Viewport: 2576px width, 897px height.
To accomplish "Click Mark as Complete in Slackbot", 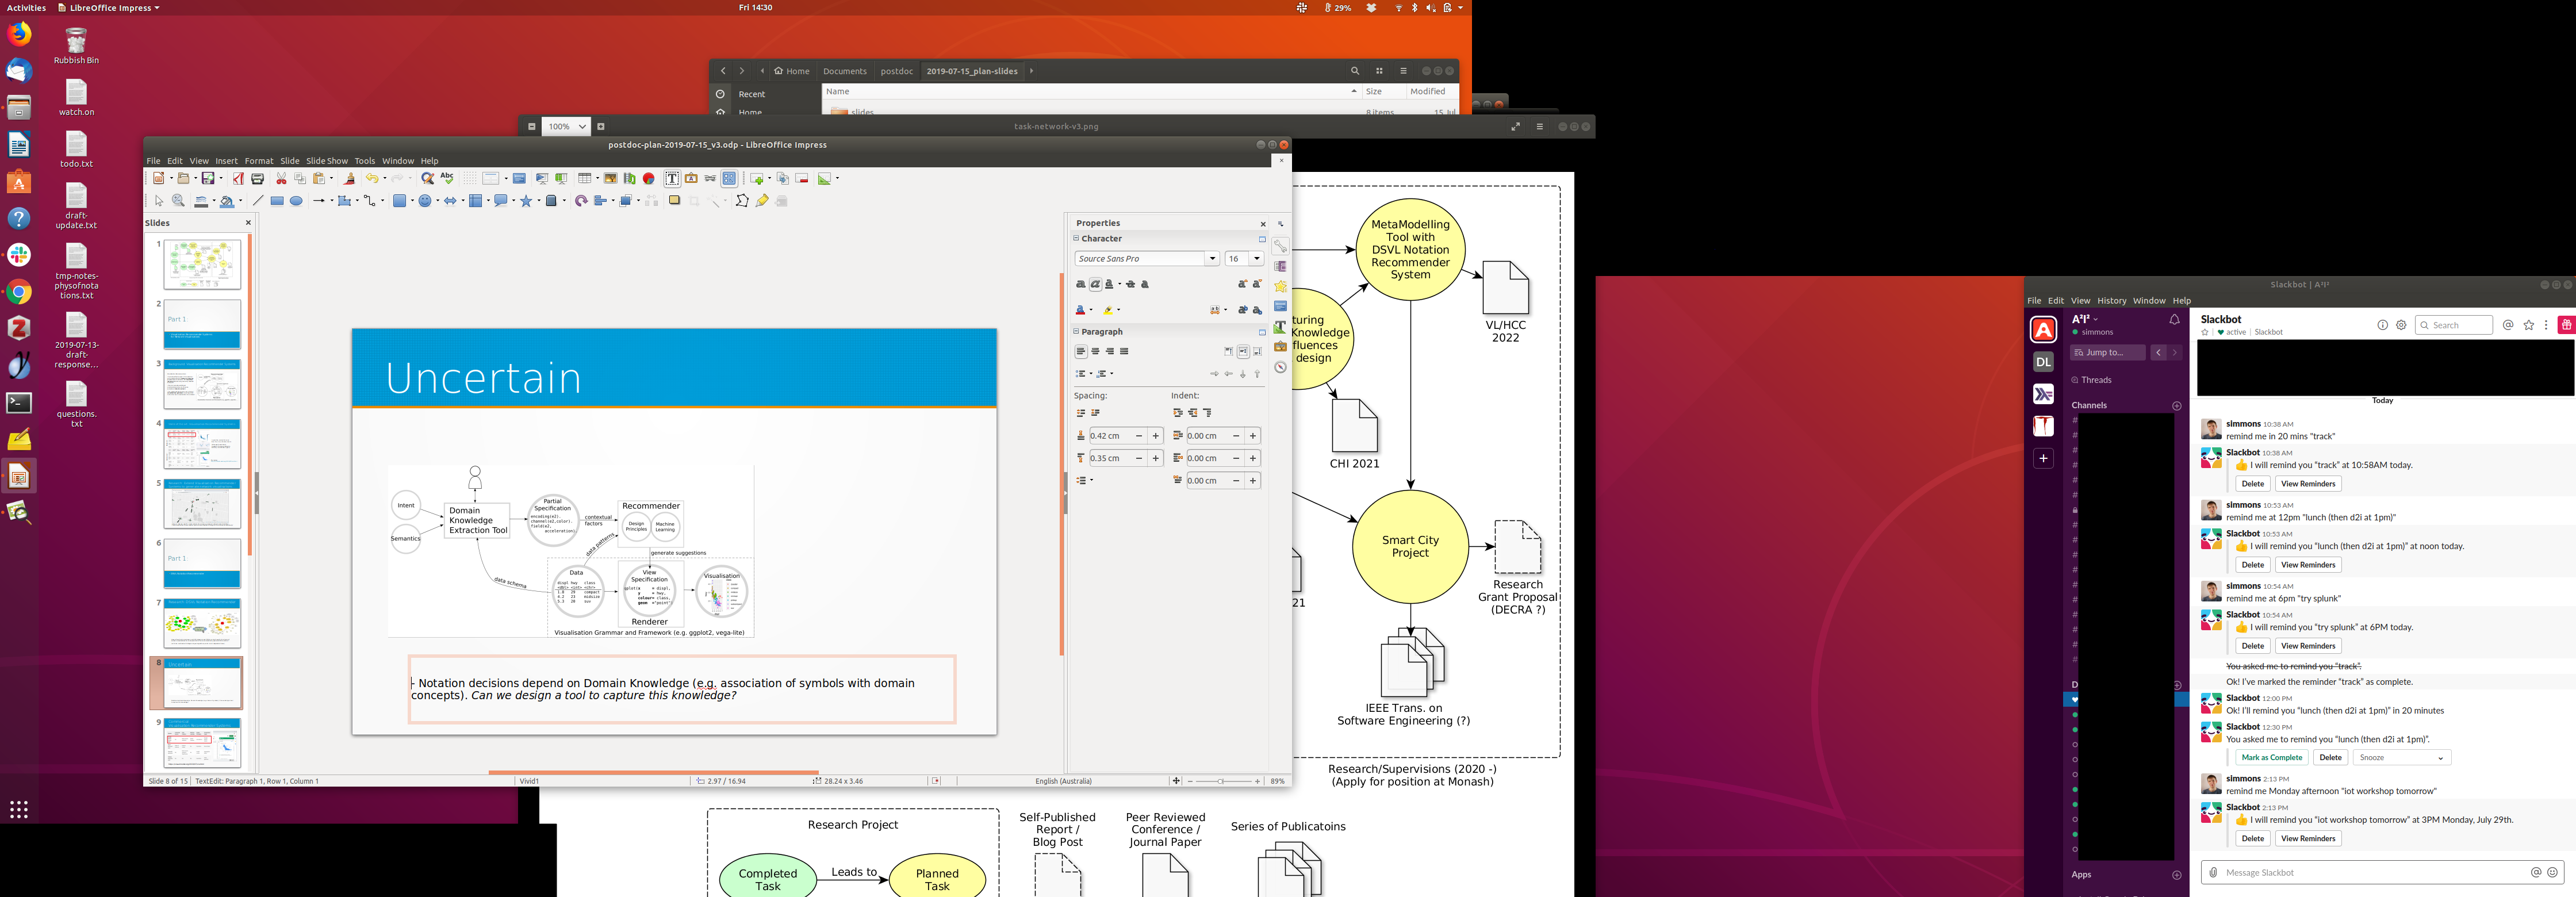I will tap(2271, 758).
